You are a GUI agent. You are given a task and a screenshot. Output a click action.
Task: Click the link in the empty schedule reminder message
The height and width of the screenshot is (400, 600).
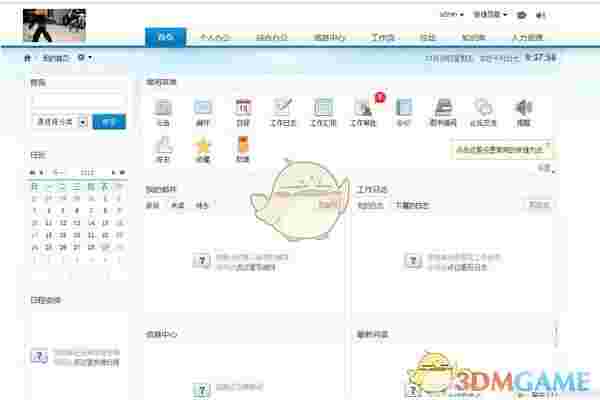98,362
